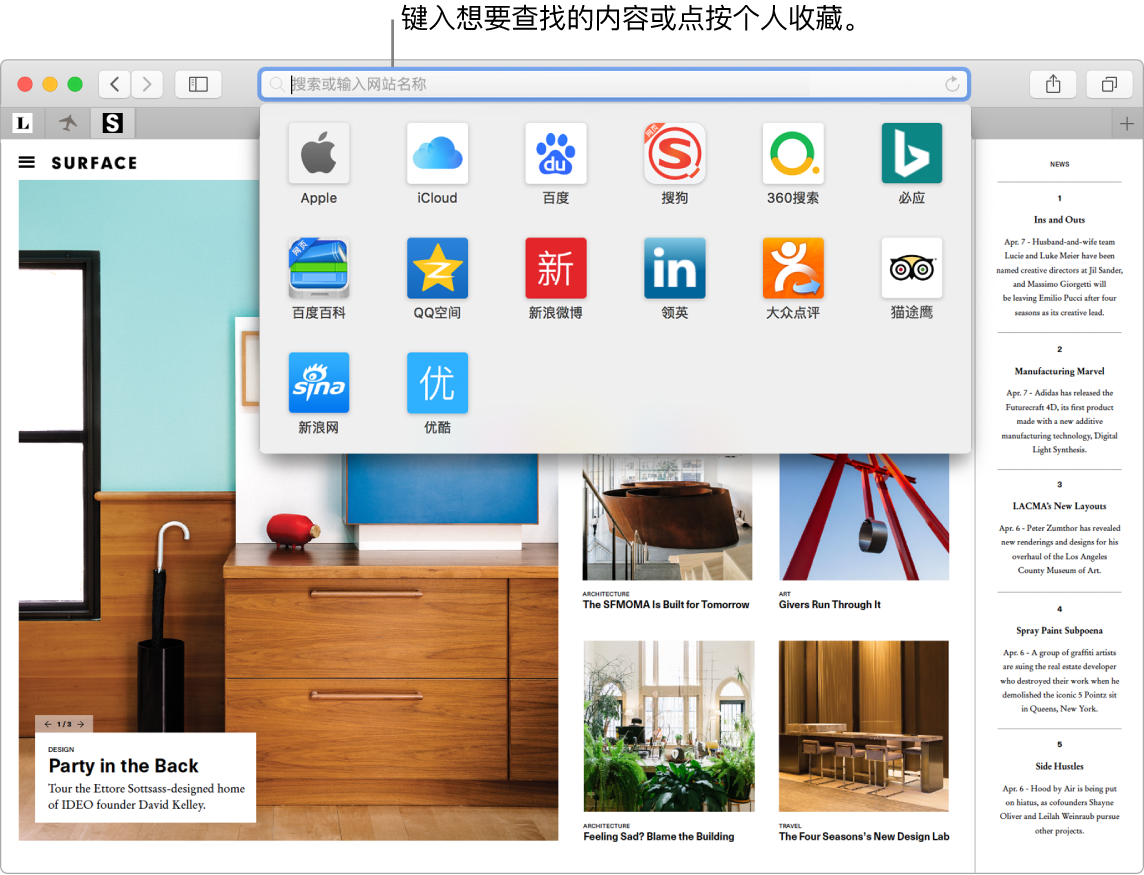Advance the photo carousel with the right arrow
The width and height of the screenshot is (1144, 875).
tap(80, 724)
